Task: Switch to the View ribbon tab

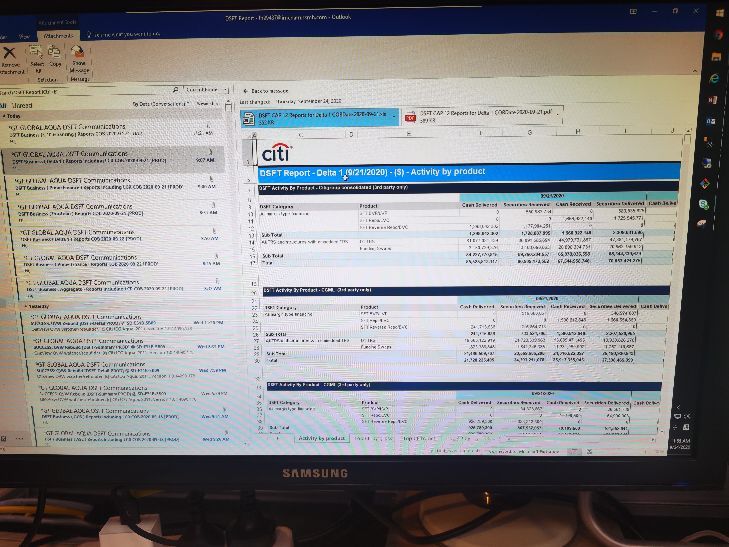Action: coord(24,36)
